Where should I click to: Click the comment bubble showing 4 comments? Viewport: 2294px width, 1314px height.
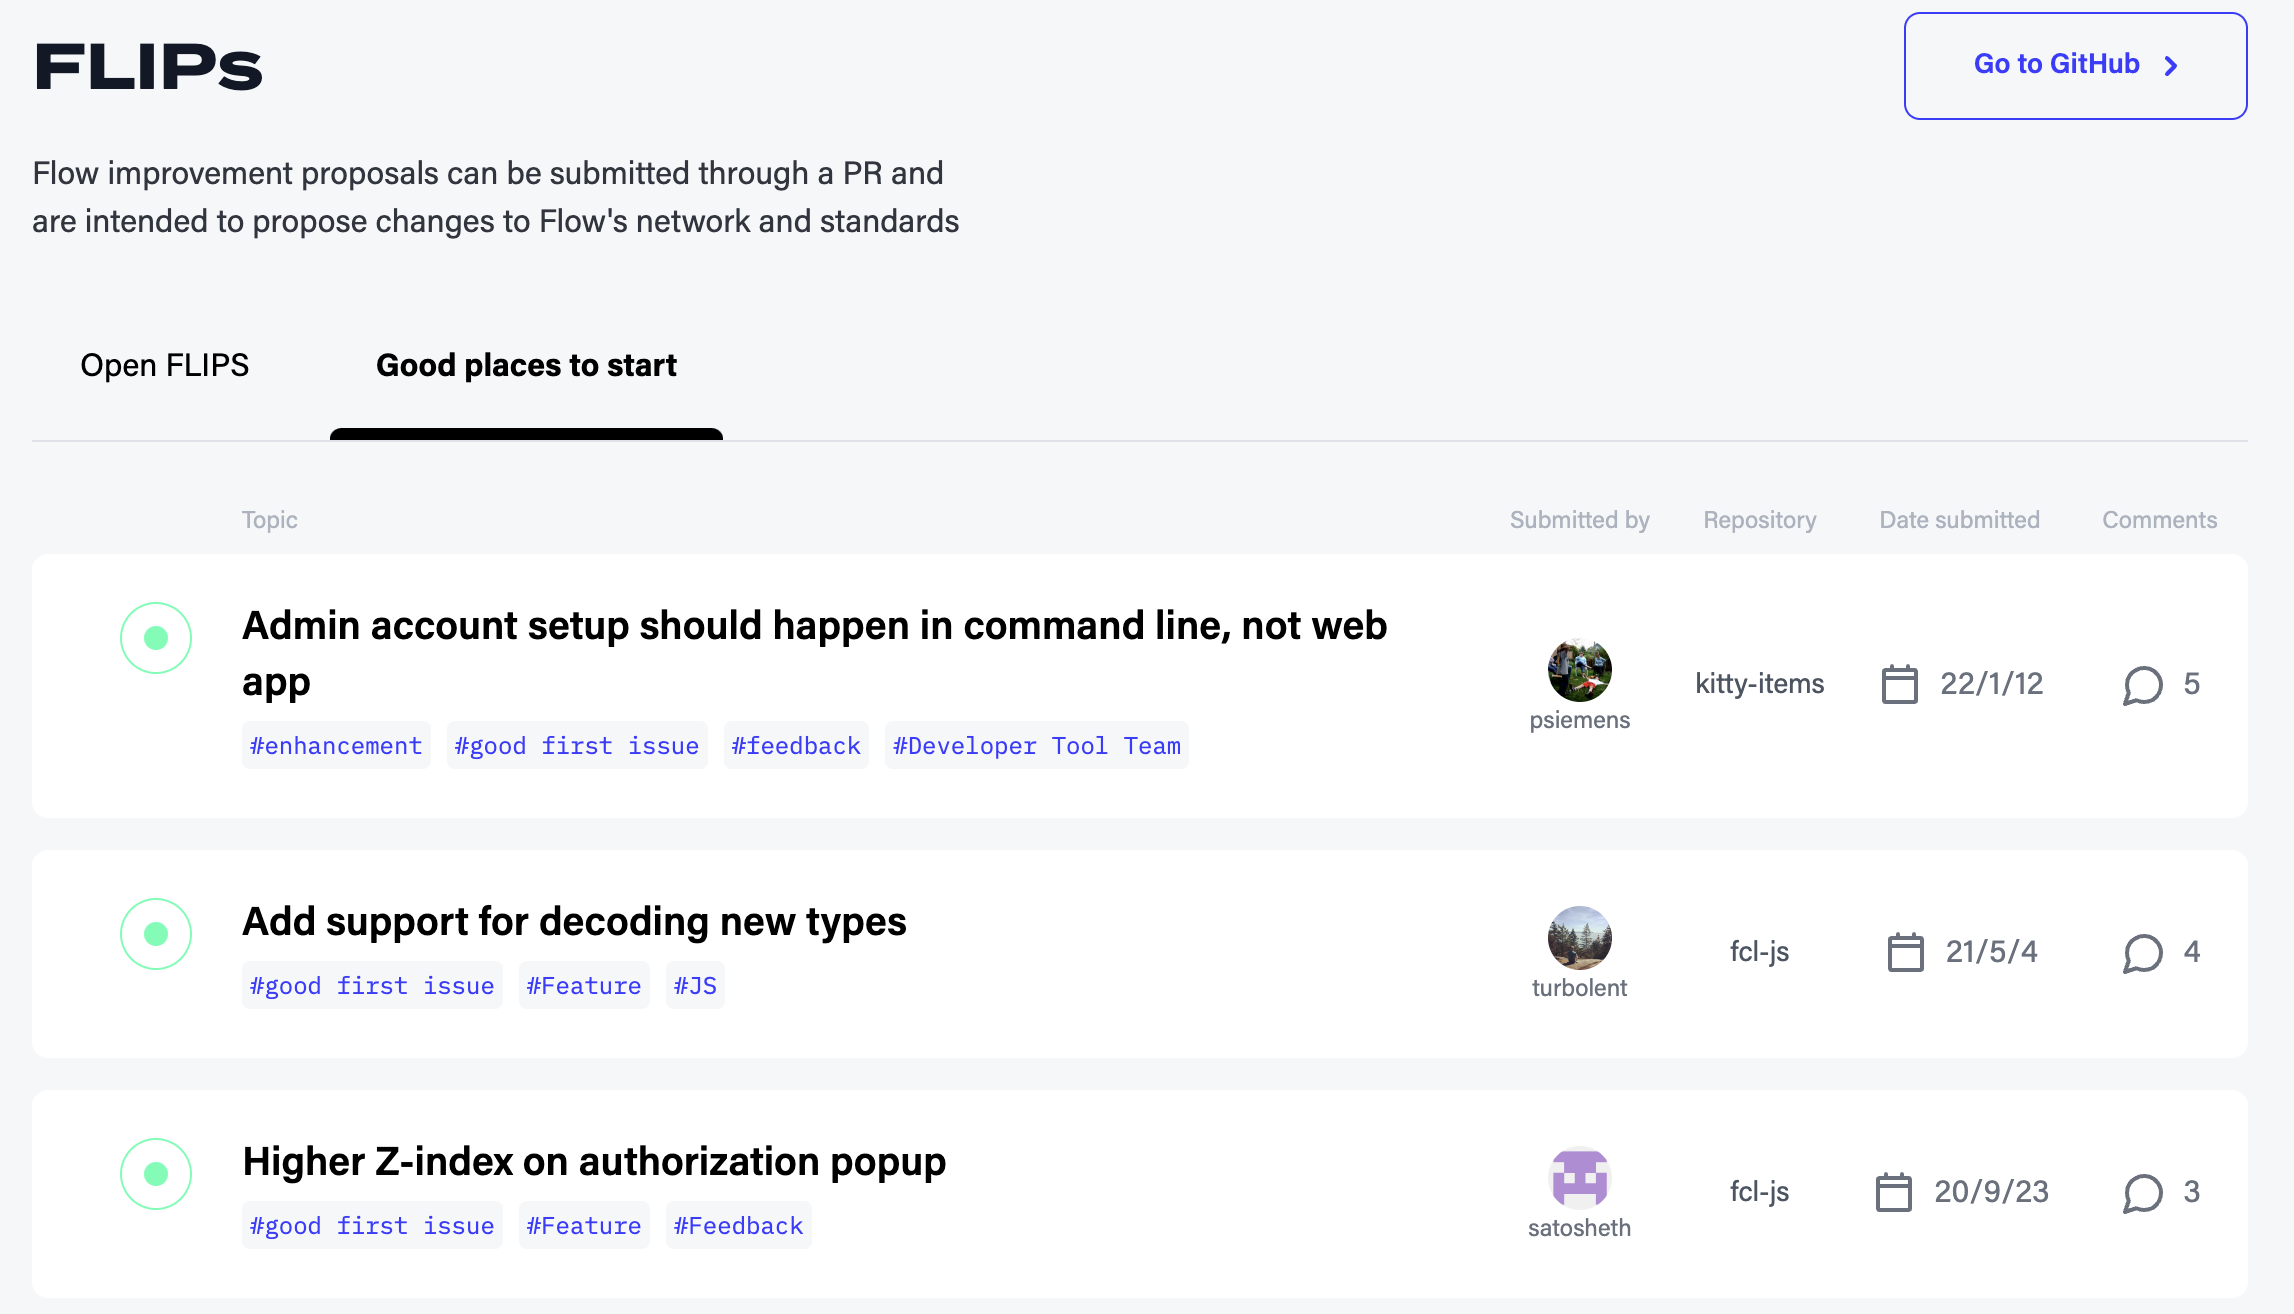click(x=2143, y=952)
